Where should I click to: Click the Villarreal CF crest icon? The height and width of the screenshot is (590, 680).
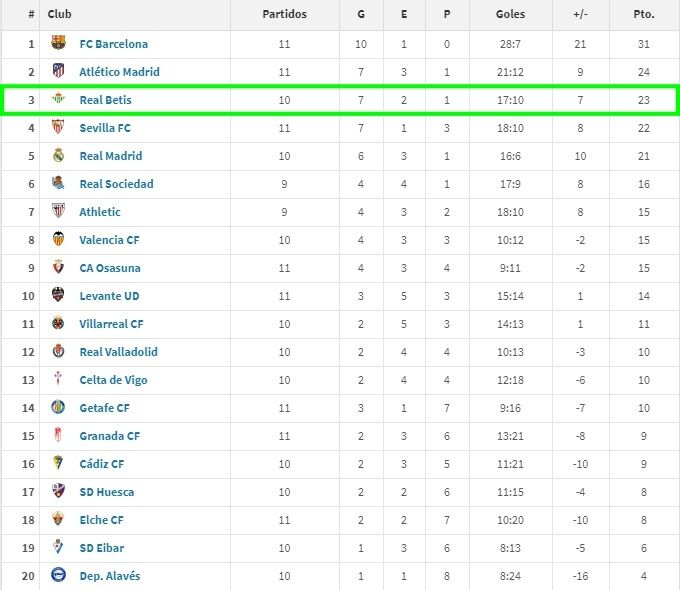tap(58, 324)
